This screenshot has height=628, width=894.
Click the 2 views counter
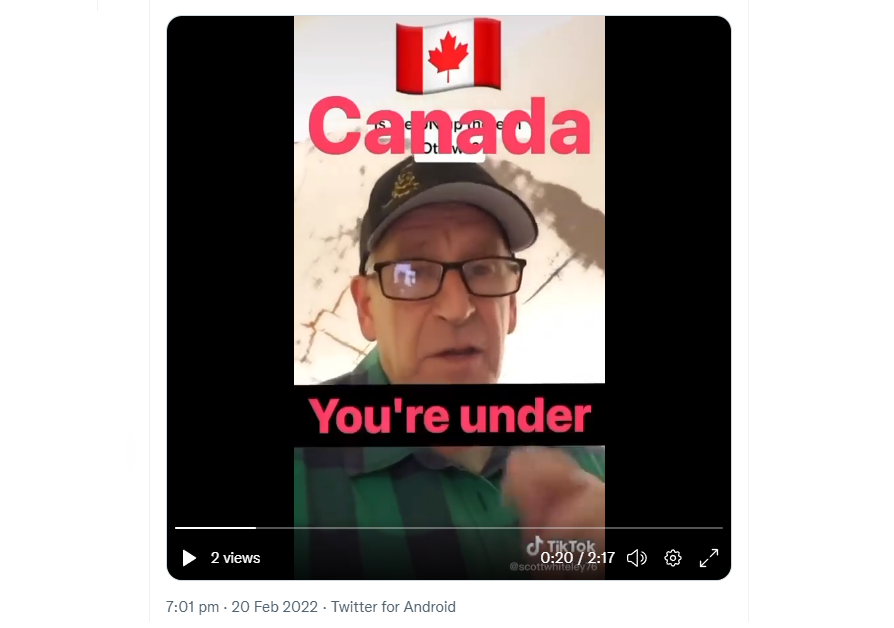click(x=235, y=558)
